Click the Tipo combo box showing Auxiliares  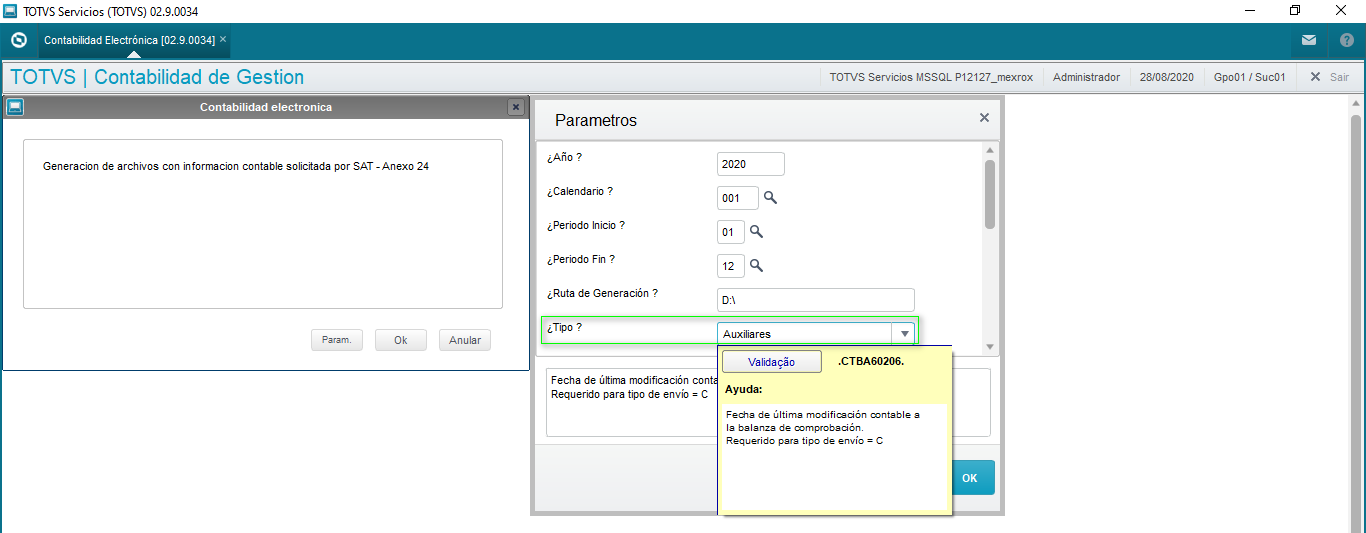coord(816,334)
